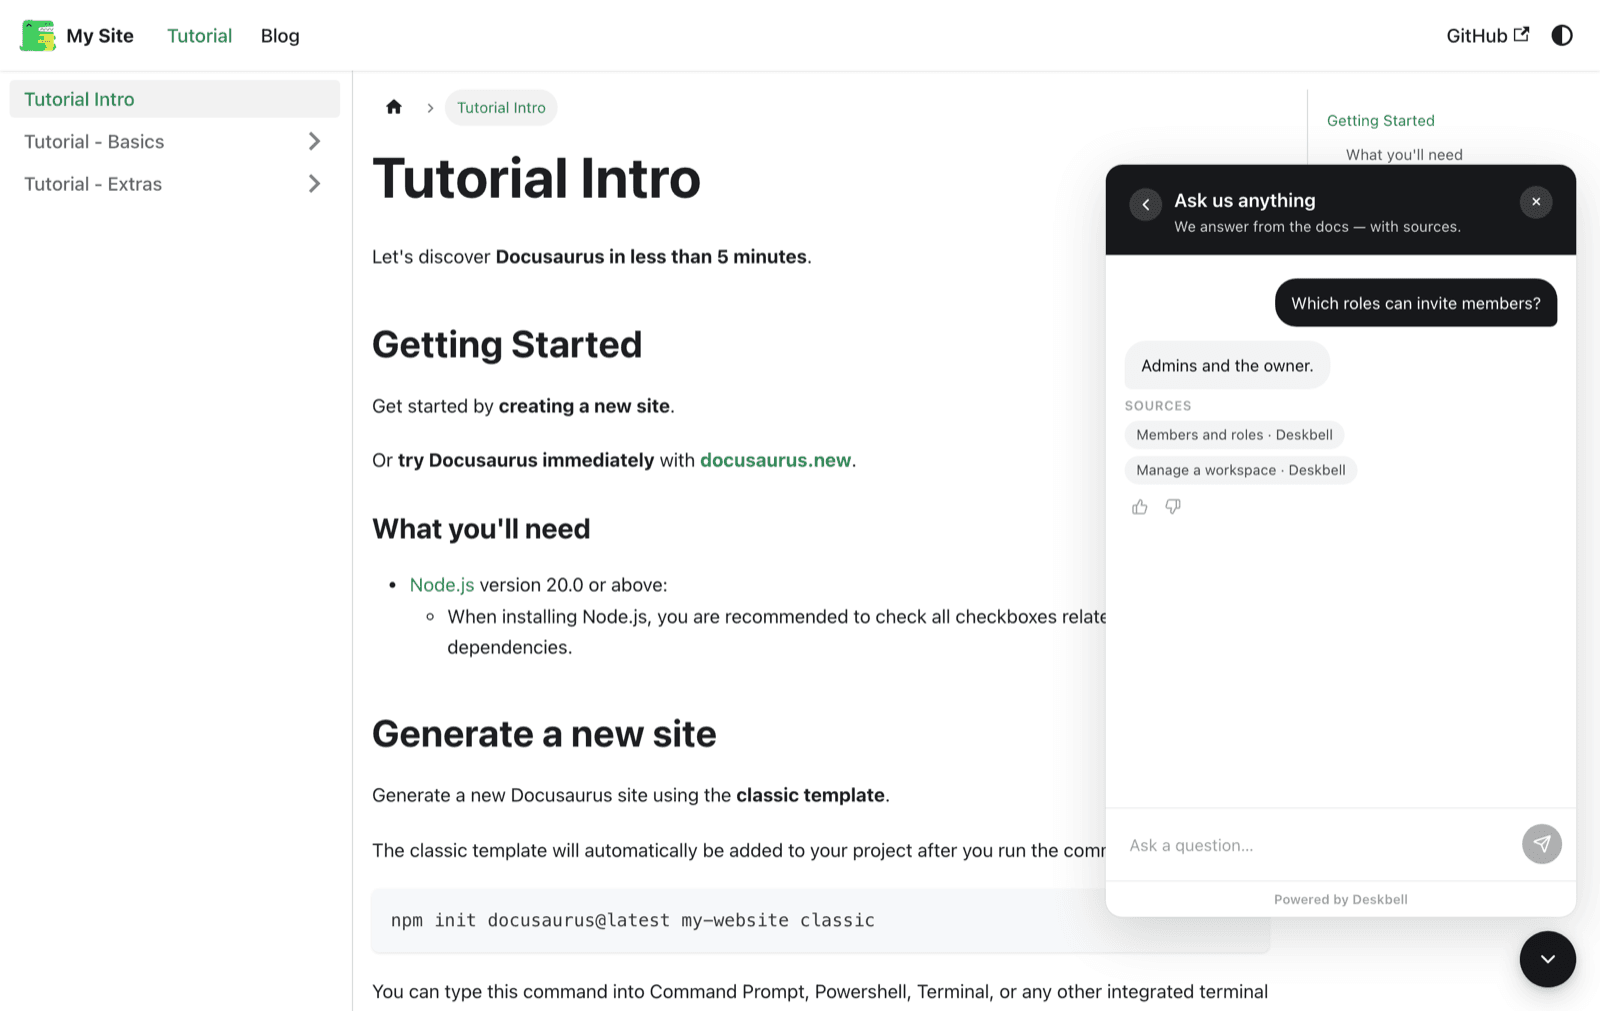Select Tutorial Intro in the sidebar
Viewport: 1600px width, 1011px height.
175,99
